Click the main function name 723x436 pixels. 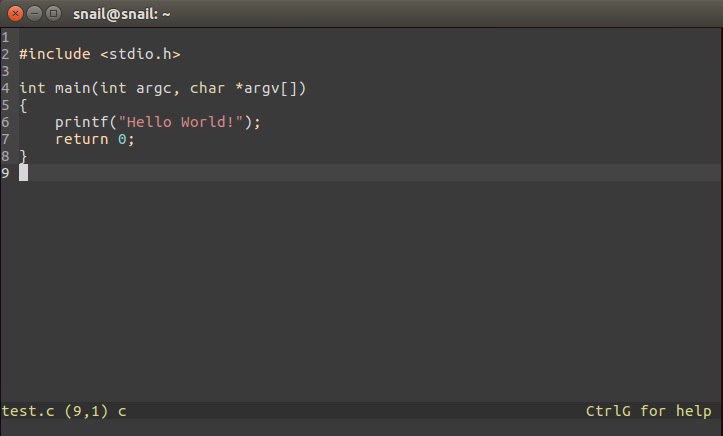click(72, 88)
